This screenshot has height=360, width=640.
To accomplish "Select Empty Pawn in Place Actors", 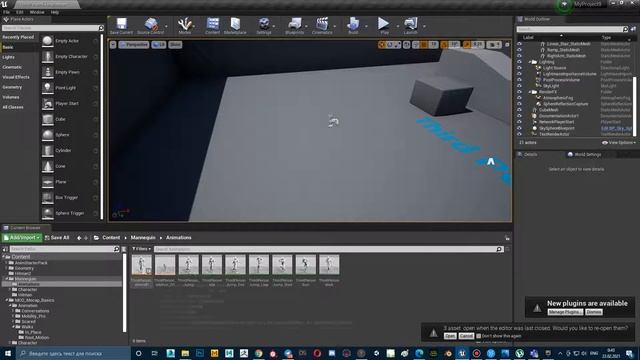I will pos(70,72).
